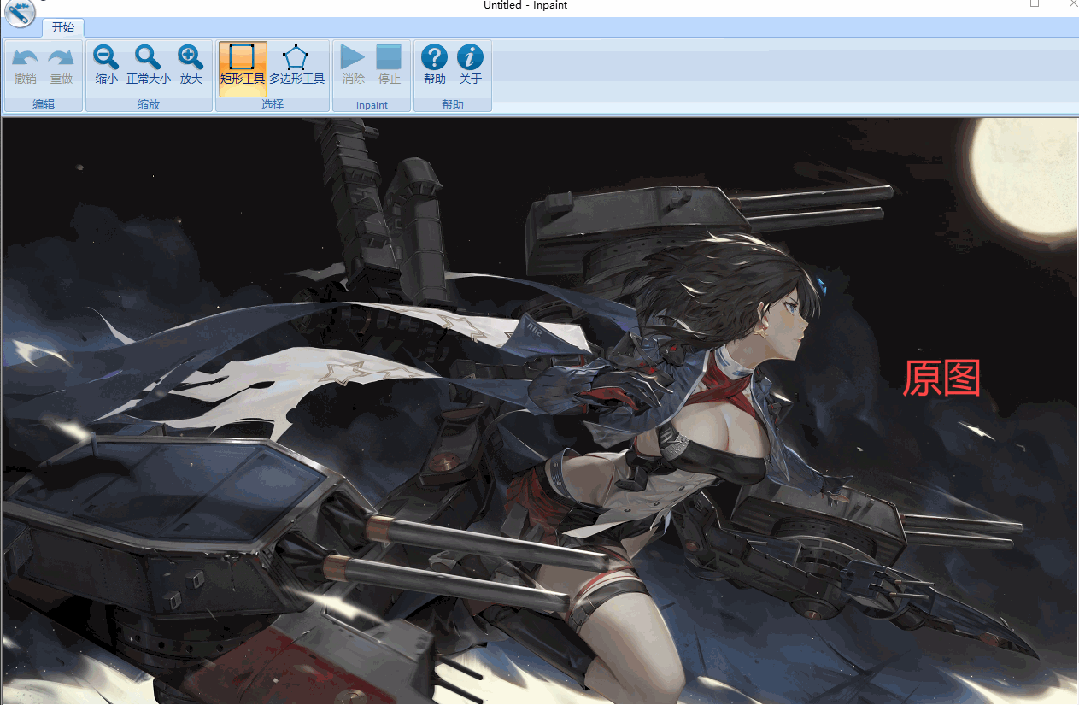Click the image canvas showing the anime artwork
Viewport: 1079px width, 705px height.
(540, 411)
